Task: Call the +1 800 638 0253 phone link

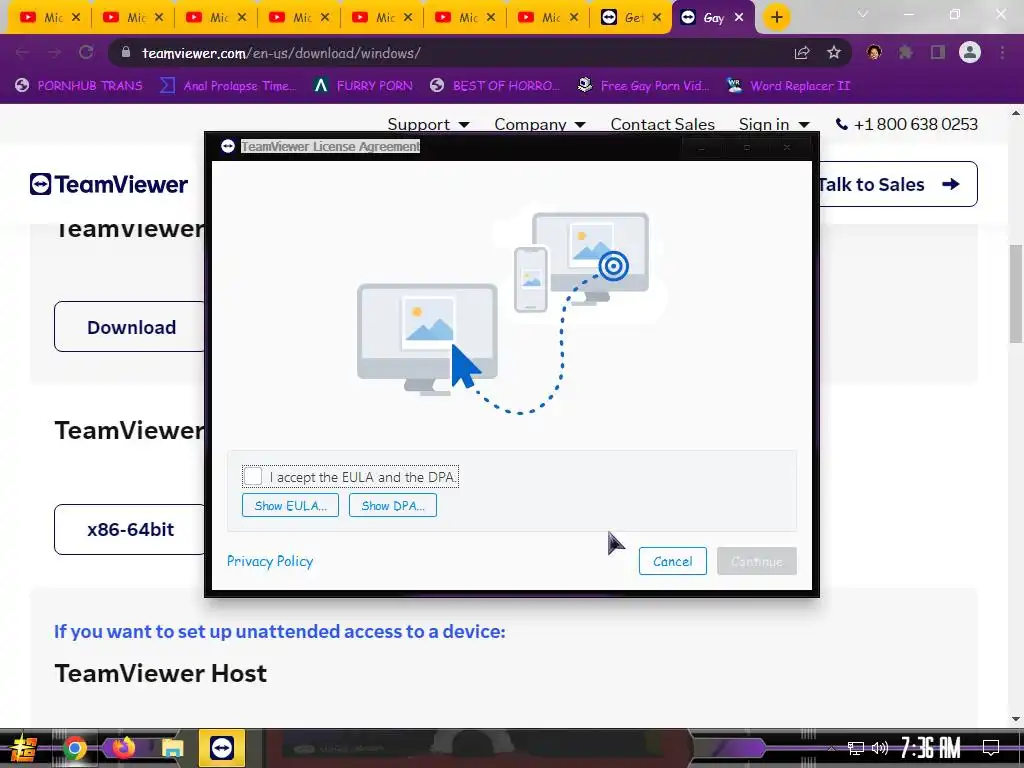Action: pos(907,124)
